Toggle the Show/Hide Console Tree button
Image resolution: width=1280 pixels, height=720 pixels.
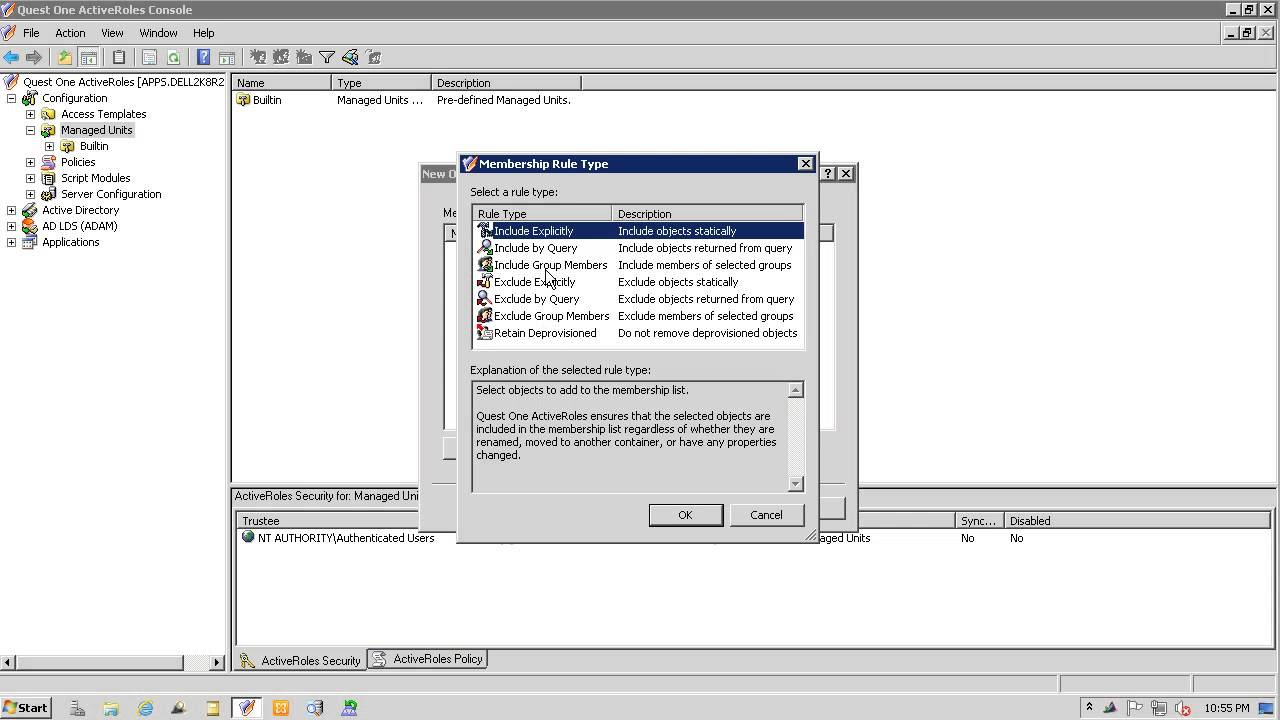tap(88, 57)
